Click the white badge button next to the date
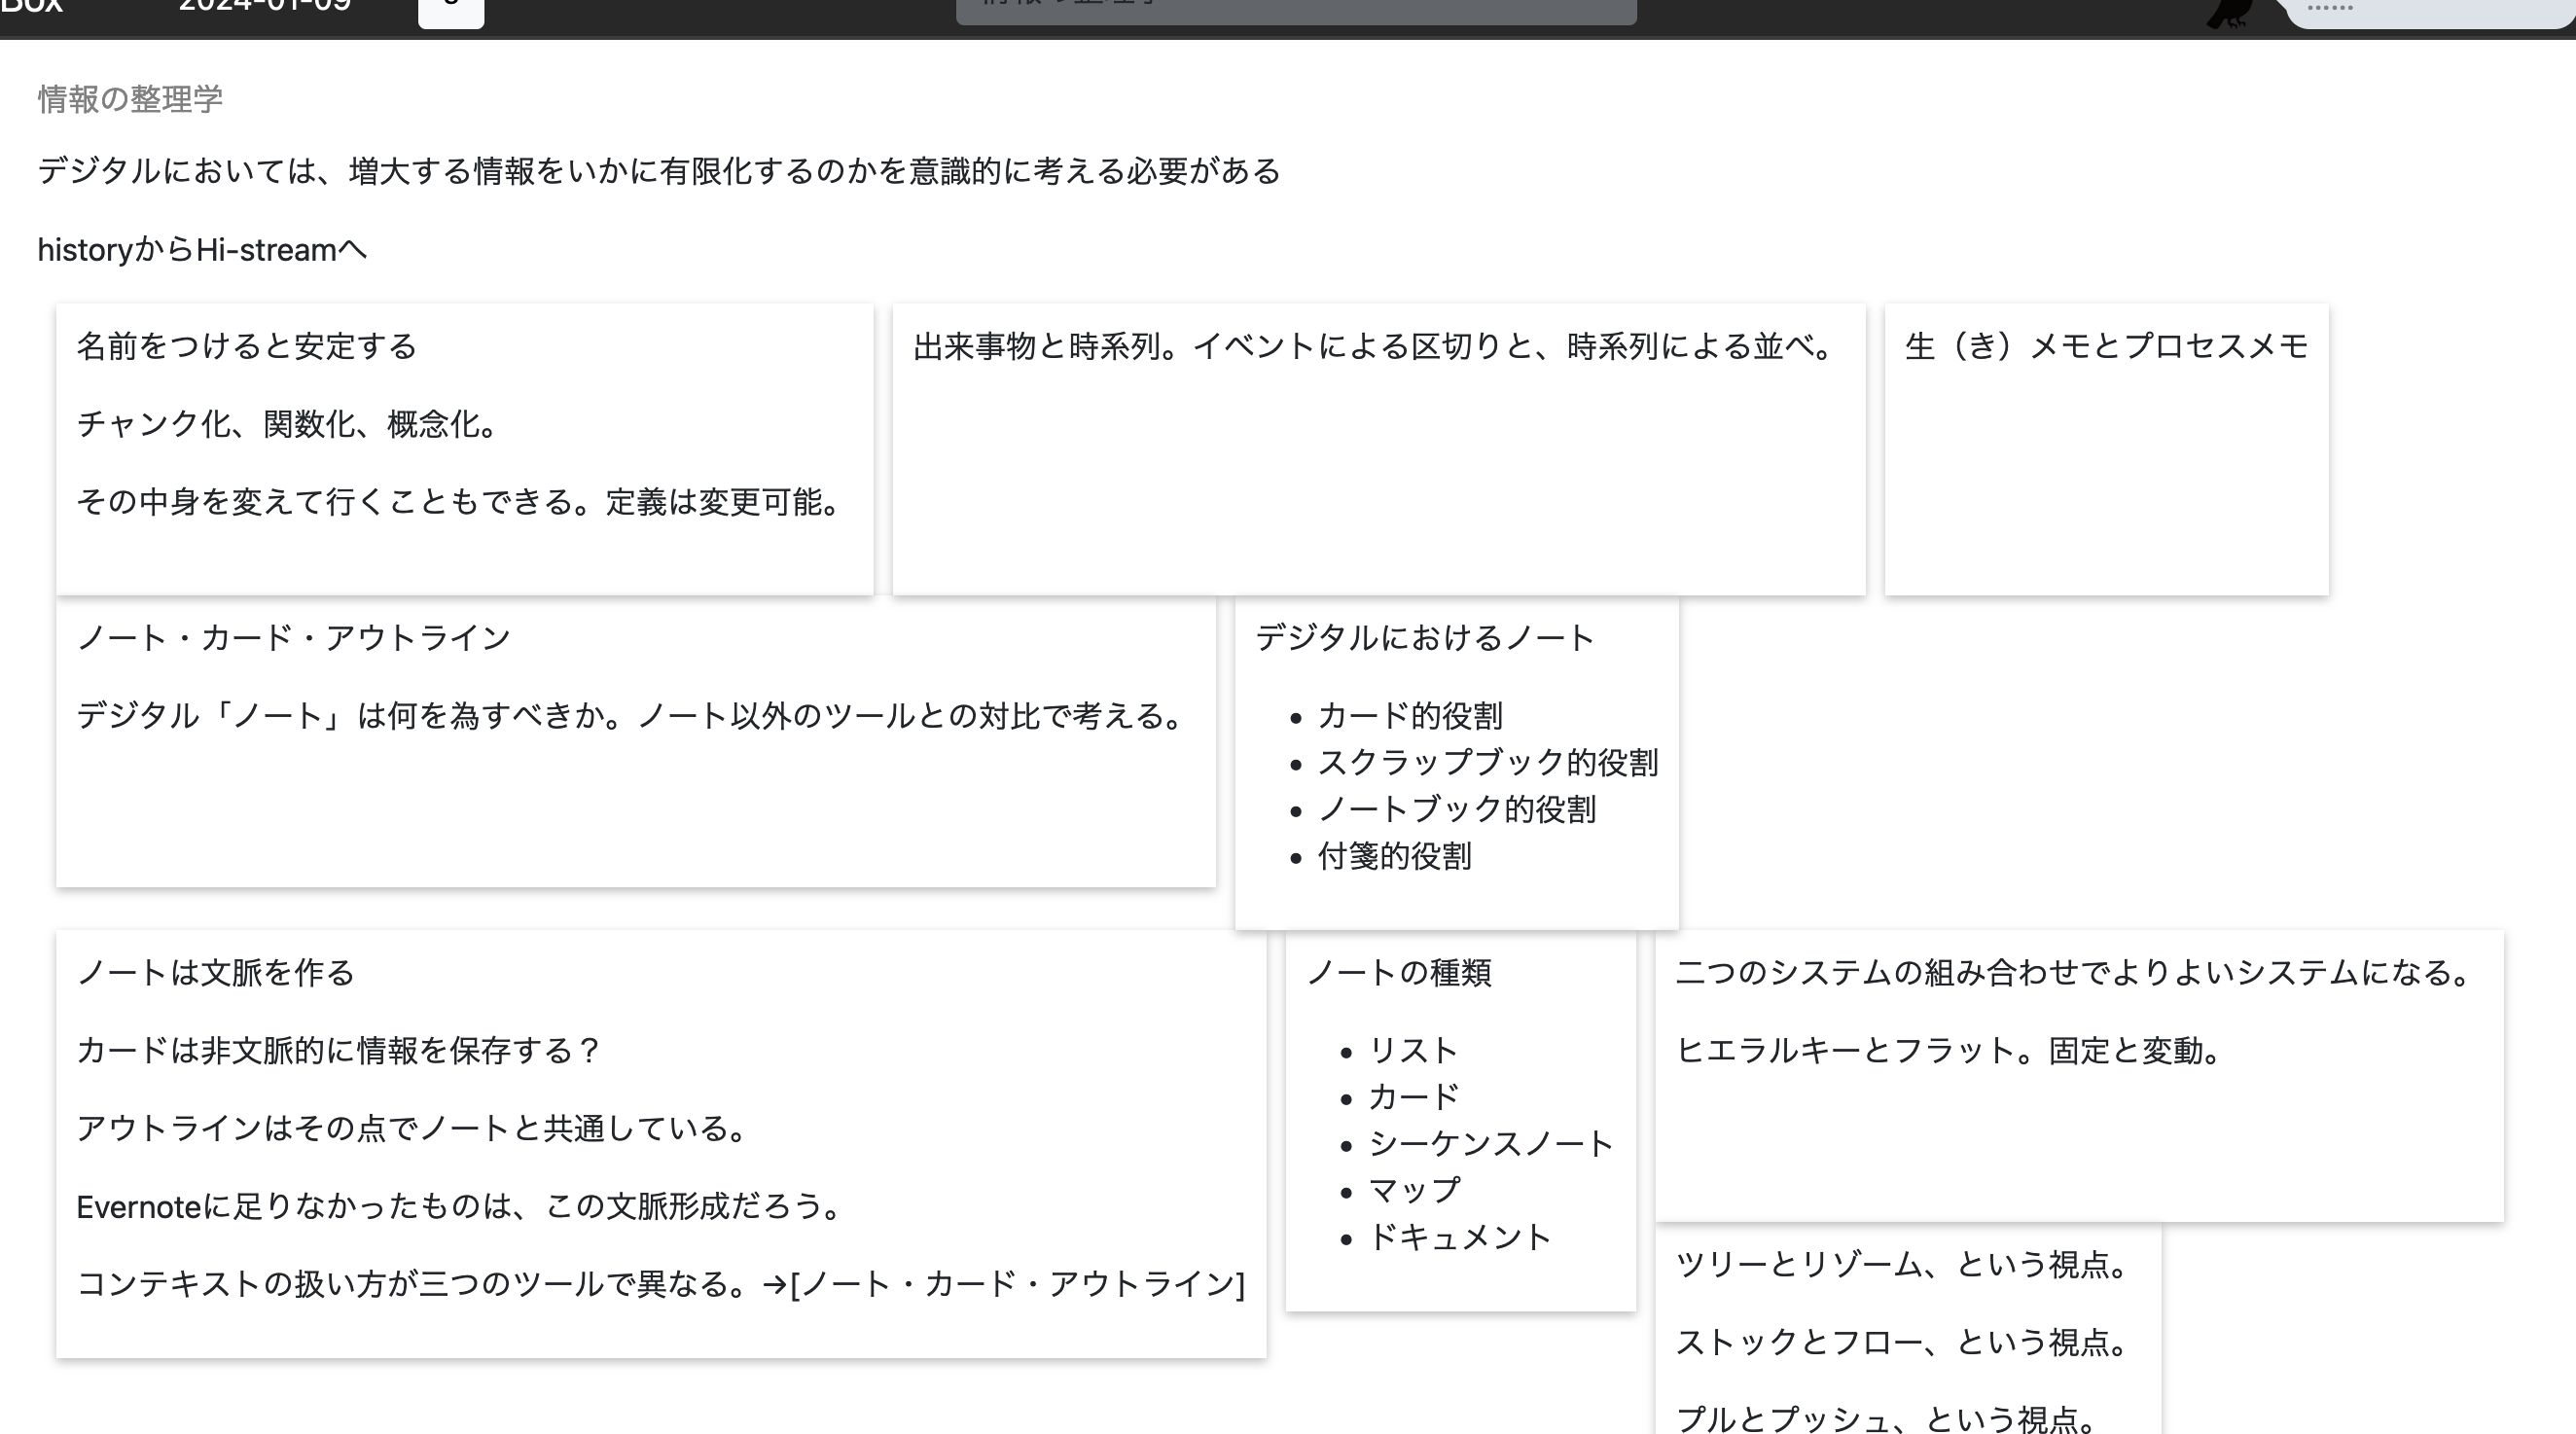 click(x=452, y=12)
